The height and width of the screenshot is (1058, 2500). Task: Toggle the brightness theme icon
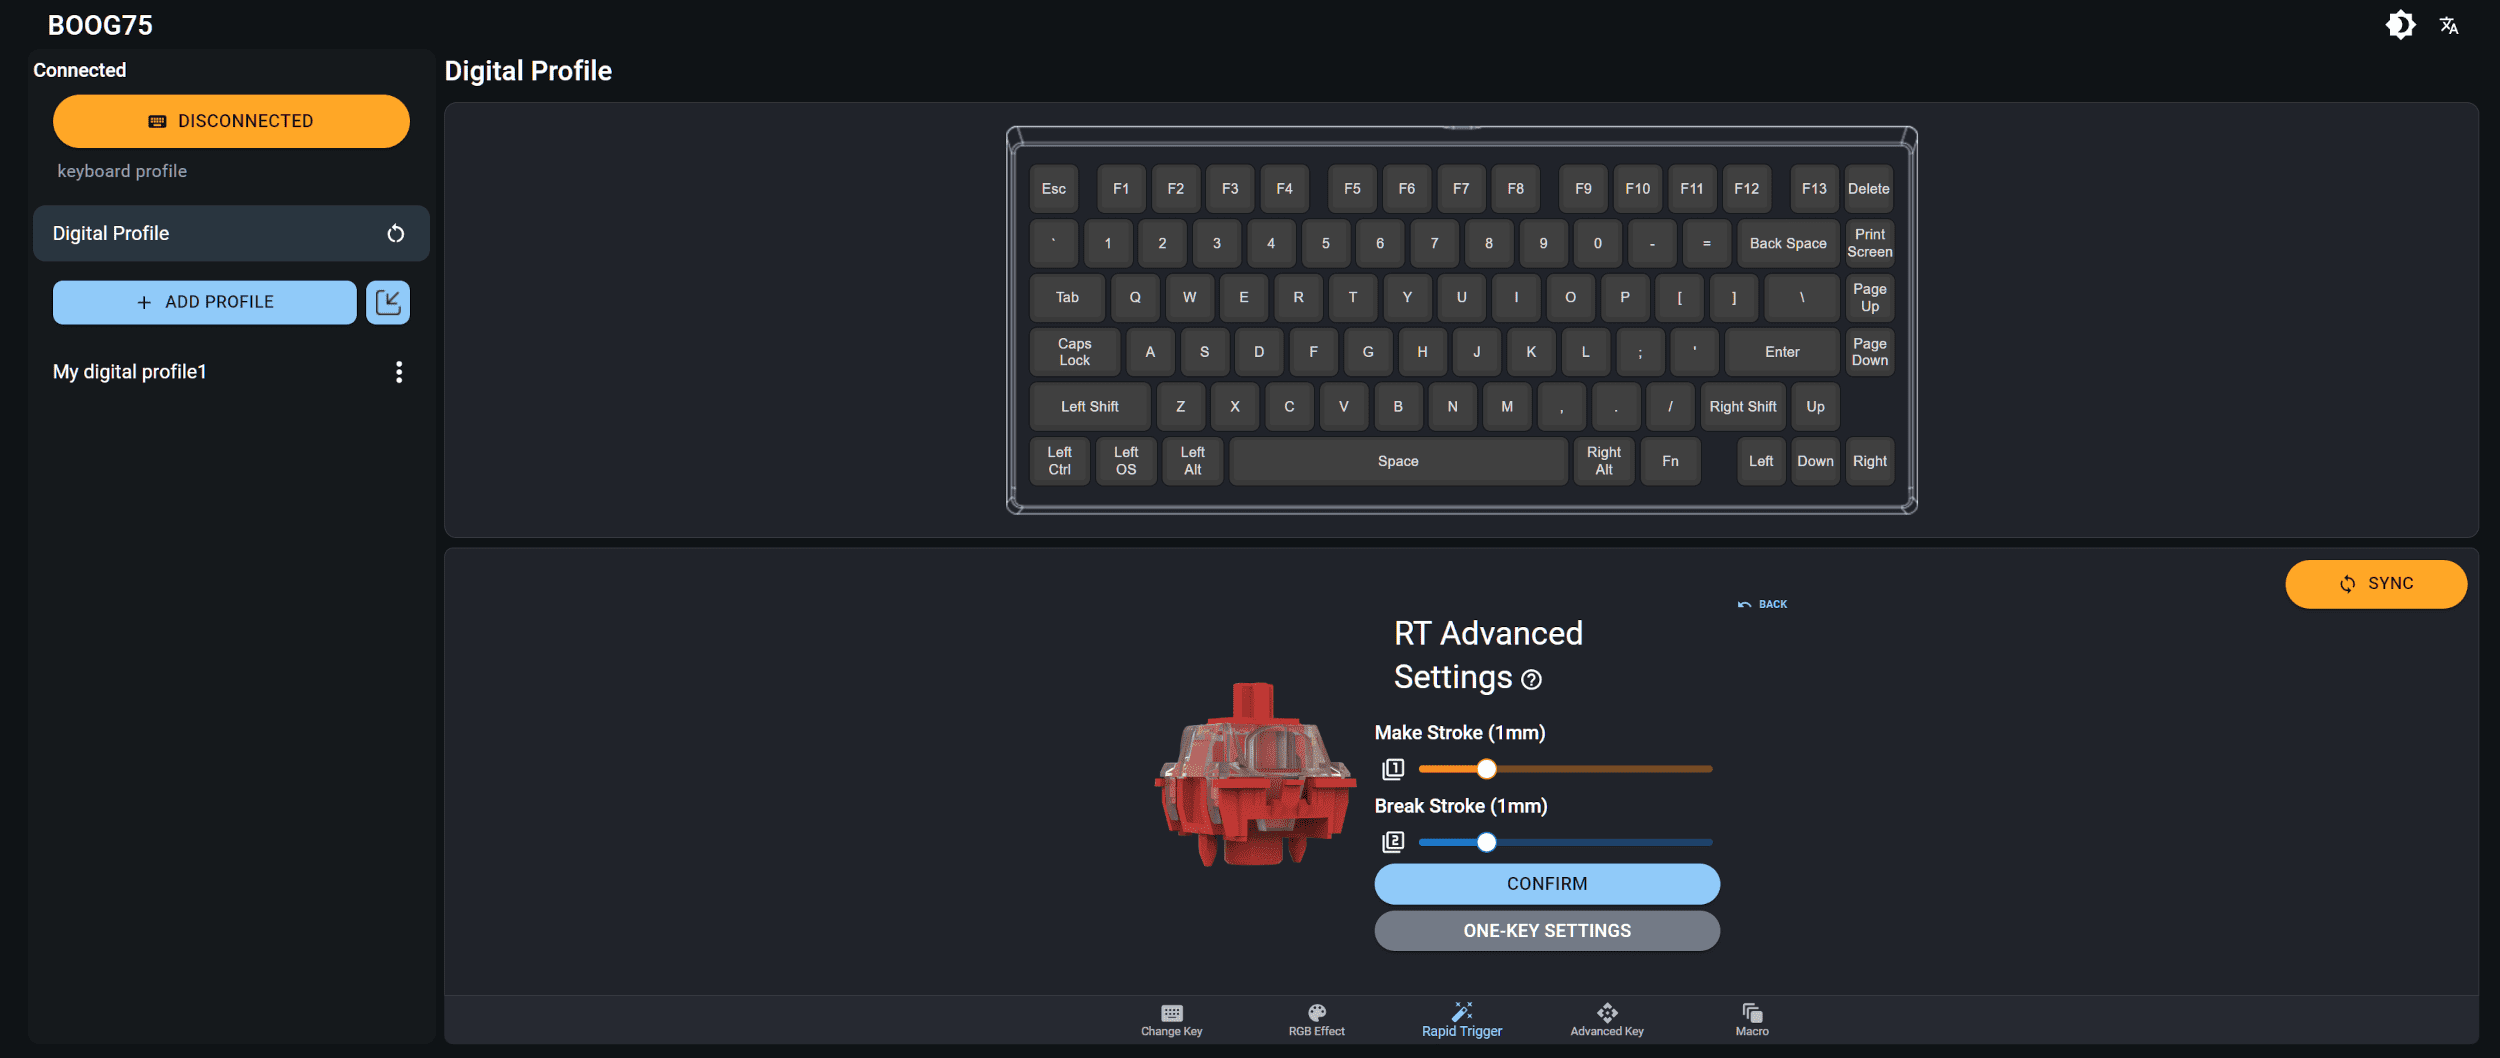[x=2400, y=25]
